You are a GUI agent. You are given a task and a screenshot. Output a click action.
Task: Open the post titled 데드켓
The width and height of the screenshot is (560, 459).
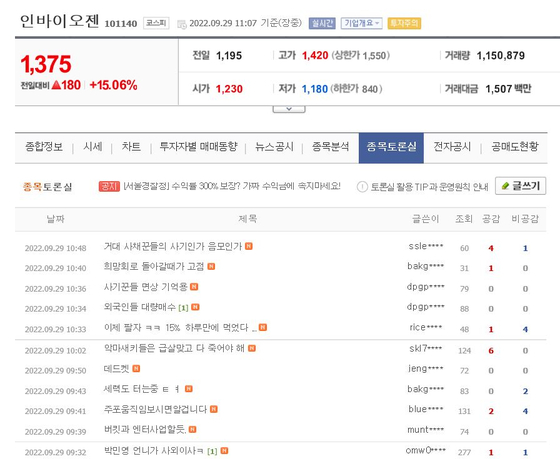coord(116,369)
